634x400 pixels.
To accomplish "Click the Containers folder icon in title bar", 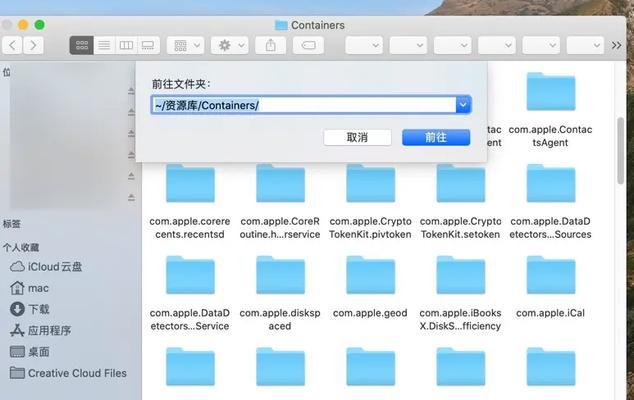I will pos(281,25).
